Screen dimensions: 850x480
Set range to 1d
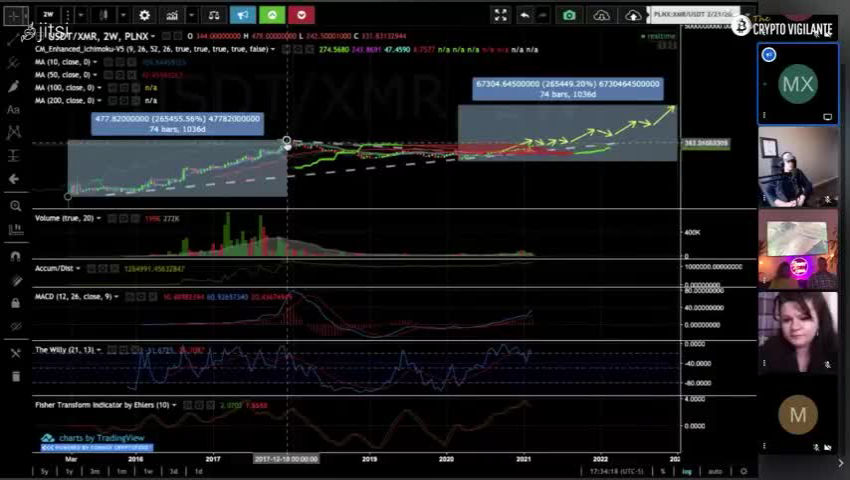click(x=198, y=471)
